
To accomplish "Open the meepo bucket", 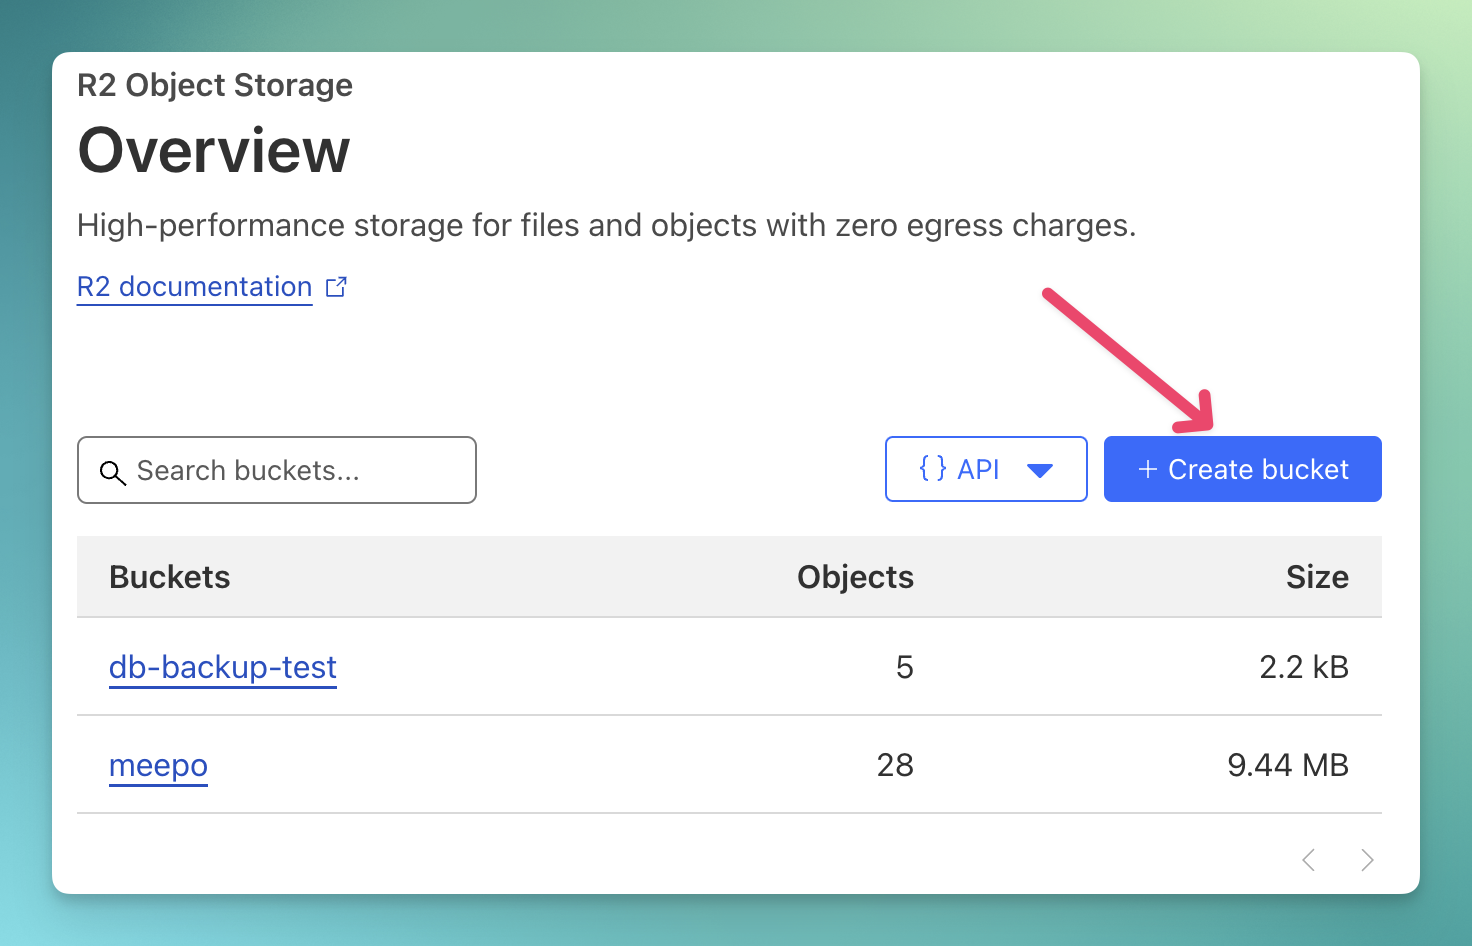I will pos(158,765).
